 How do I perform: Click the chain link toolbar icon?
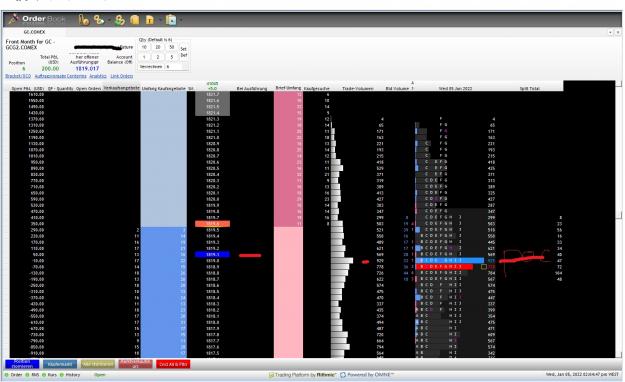[98, 20]
